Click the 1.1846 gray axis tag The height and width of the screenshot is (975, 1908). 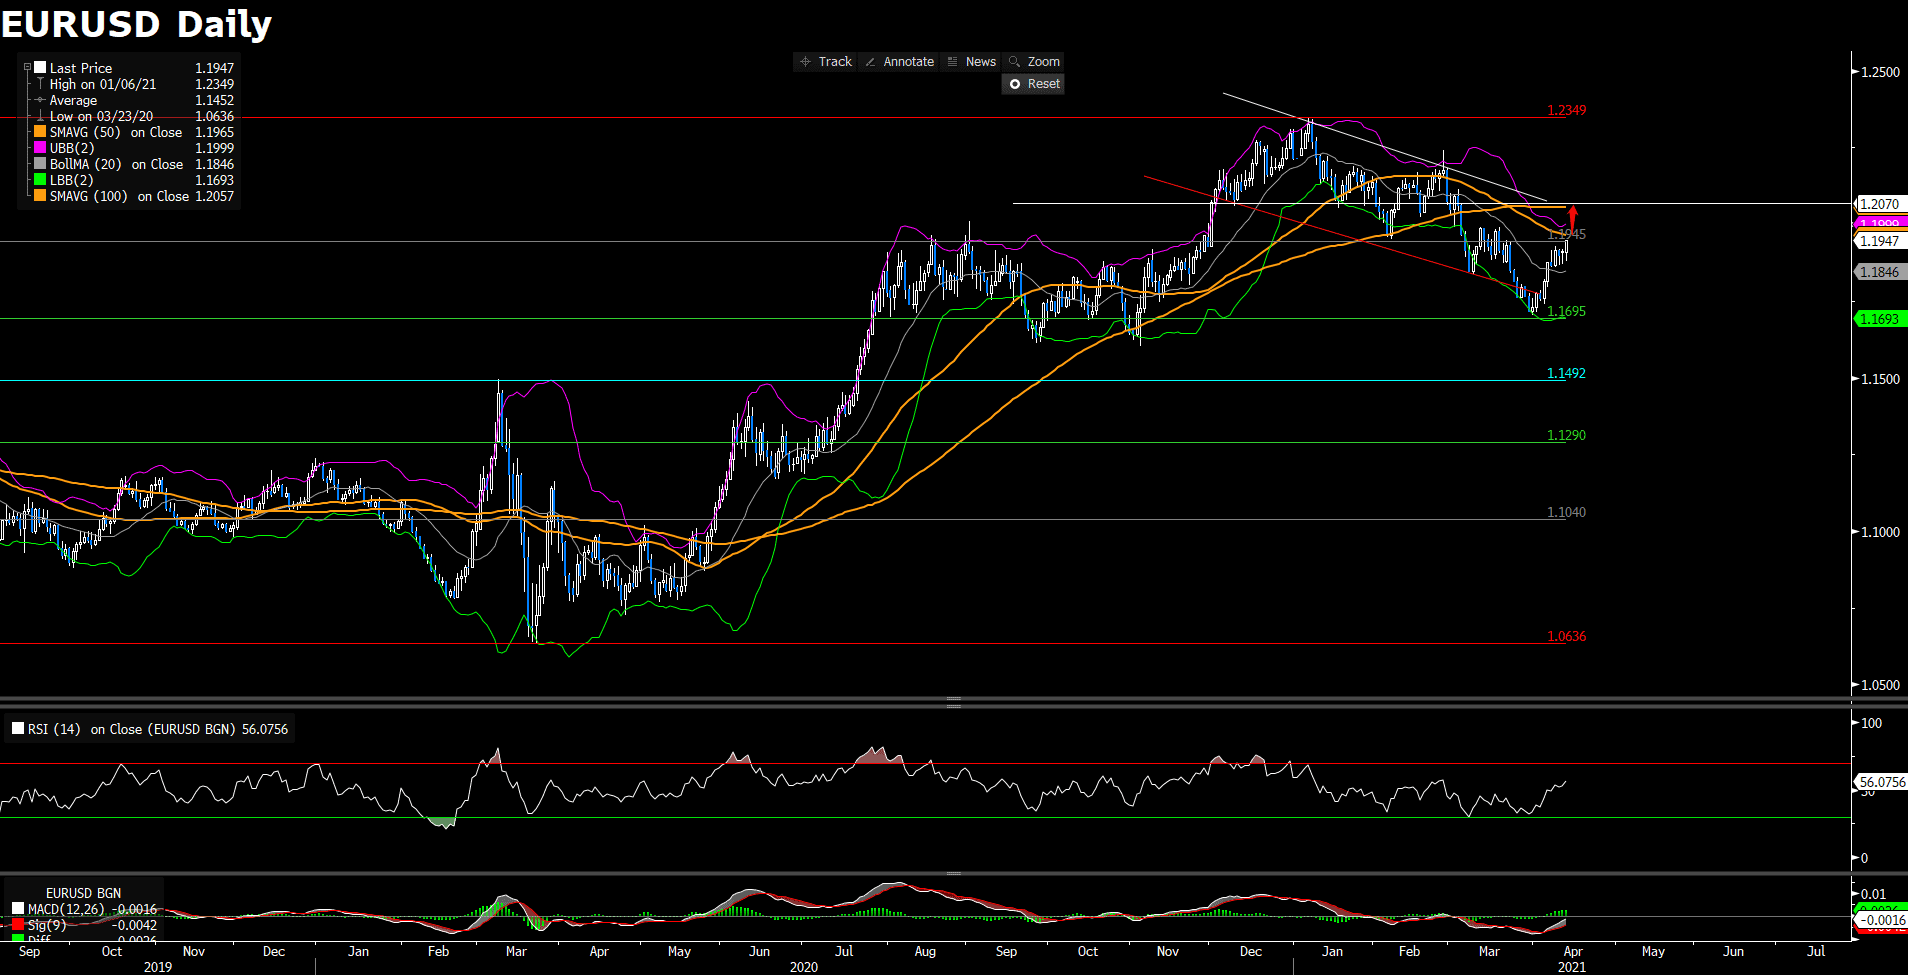tap(1880, 272)
